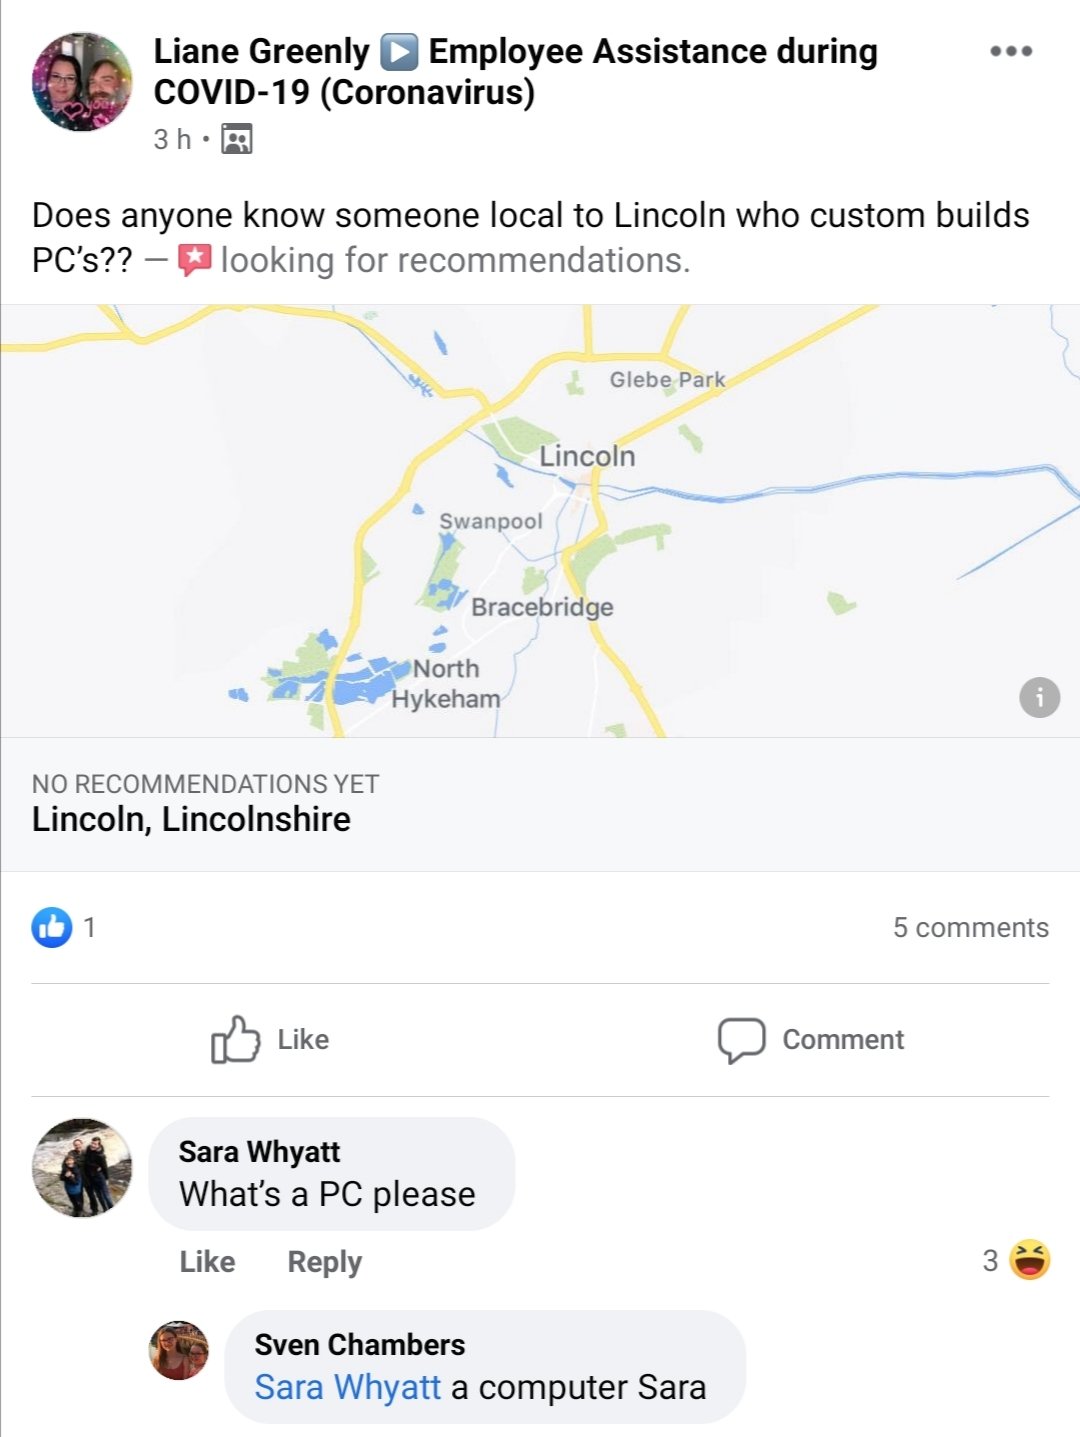Click the blue like reaction icon
The image size is (1080, 1437).
(52, 927)
